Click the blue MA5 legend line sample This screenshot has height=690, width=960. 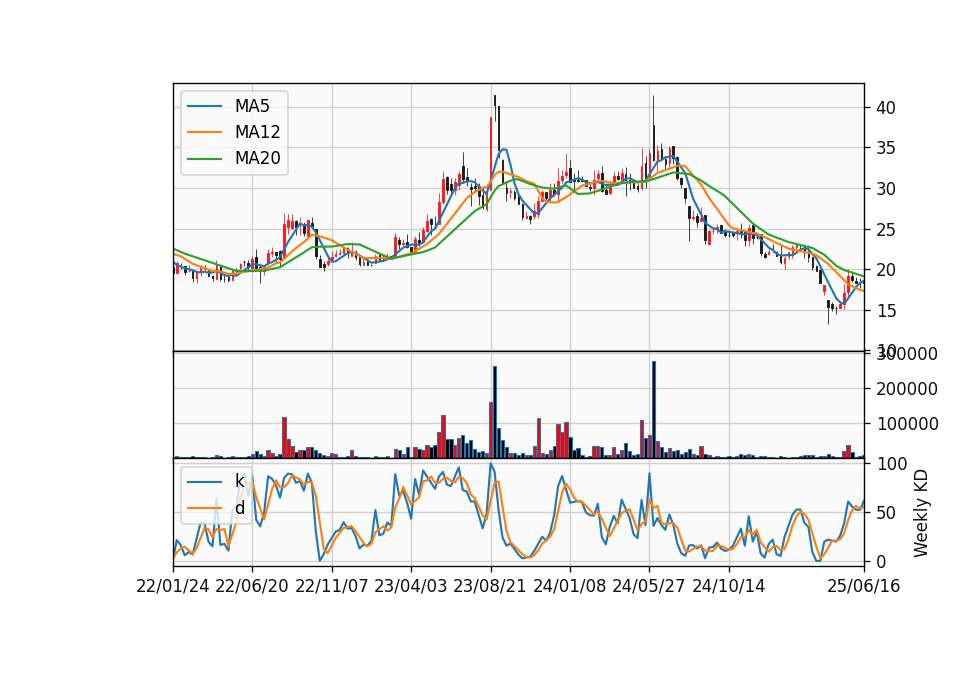pos(204,106)
